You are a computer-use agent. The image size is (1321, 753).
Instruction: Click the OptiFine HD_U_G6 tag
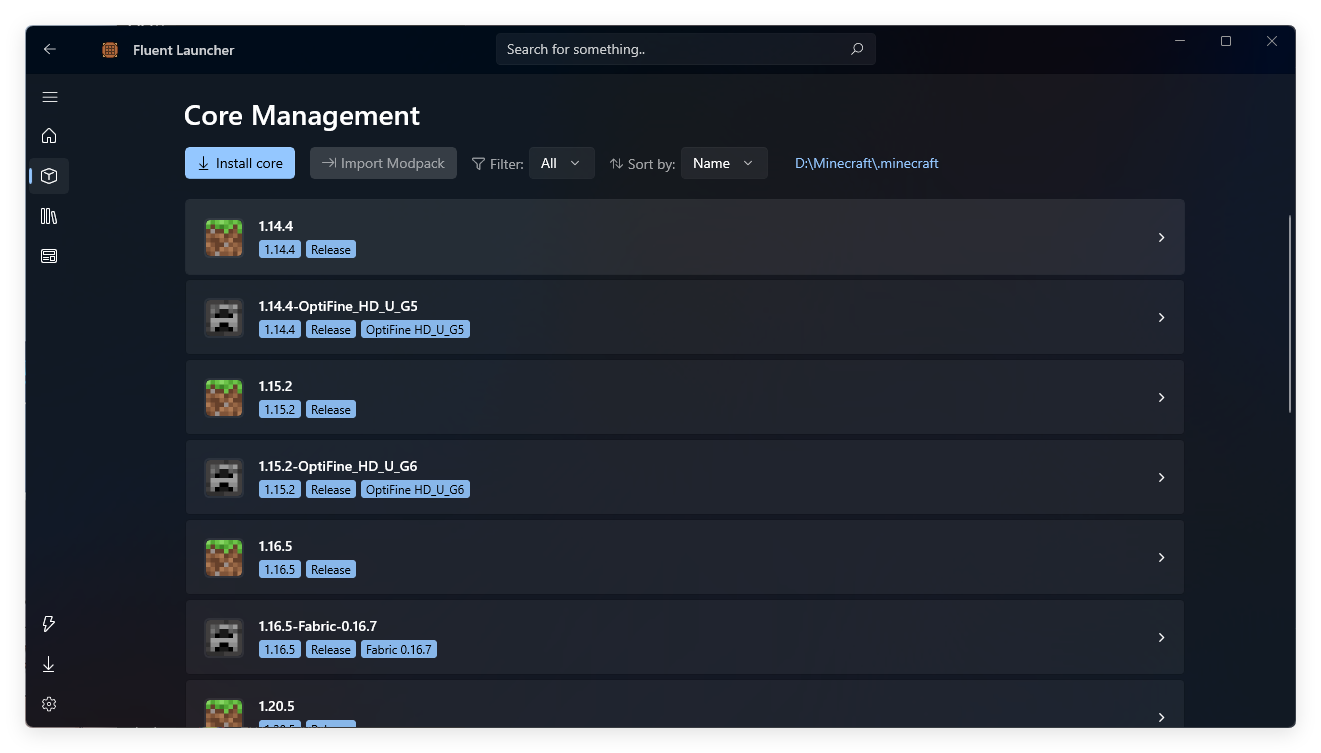[x=415, y=489]
